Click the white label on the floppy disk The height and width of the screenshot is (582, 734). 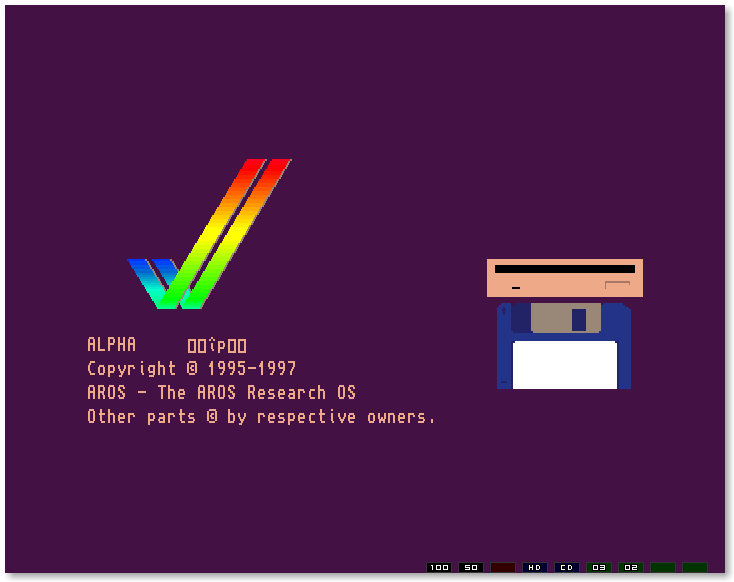(564, 365)
